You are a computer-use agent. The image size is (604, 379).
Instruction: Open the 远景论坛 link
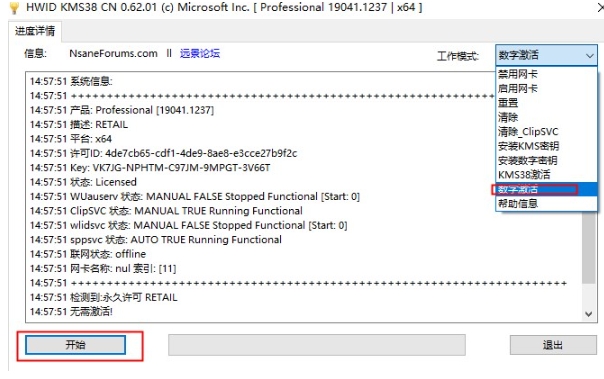pos(200,54)
